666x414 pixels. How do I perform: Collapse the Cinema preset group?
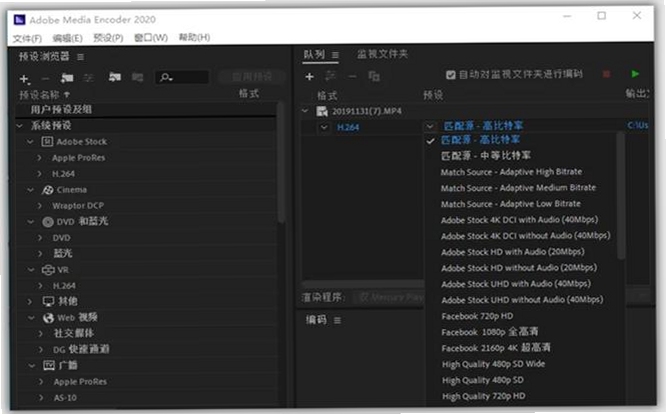[30, 190]
